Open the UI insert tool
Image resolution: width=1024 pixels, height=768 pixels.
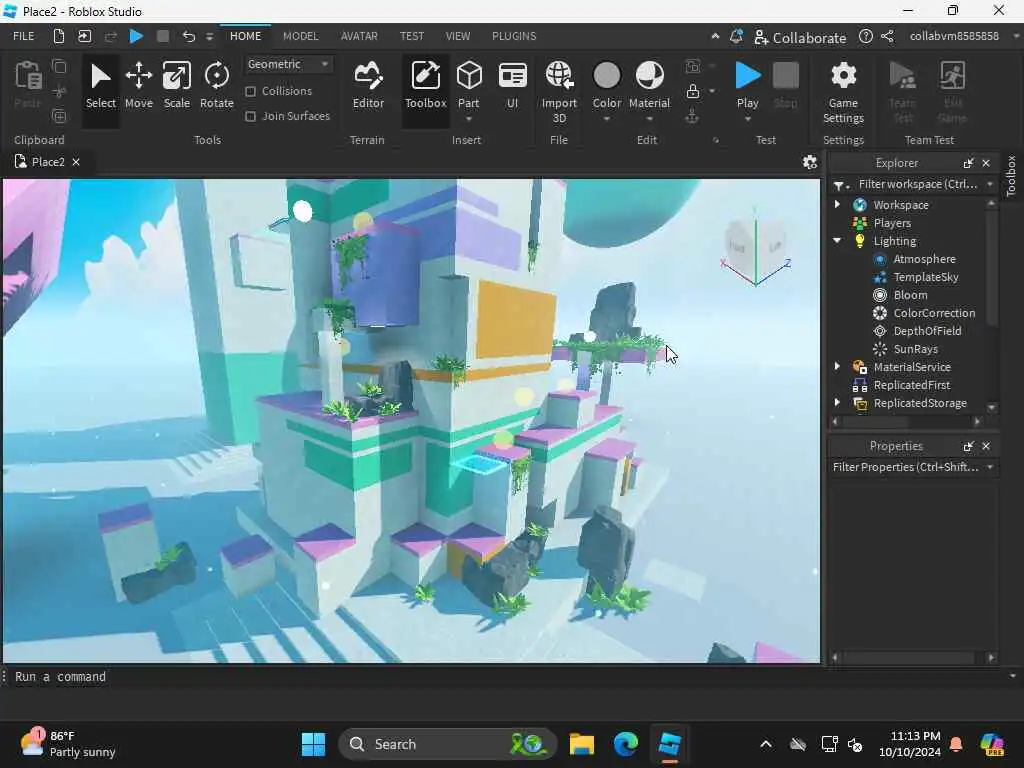coord(513,86)
